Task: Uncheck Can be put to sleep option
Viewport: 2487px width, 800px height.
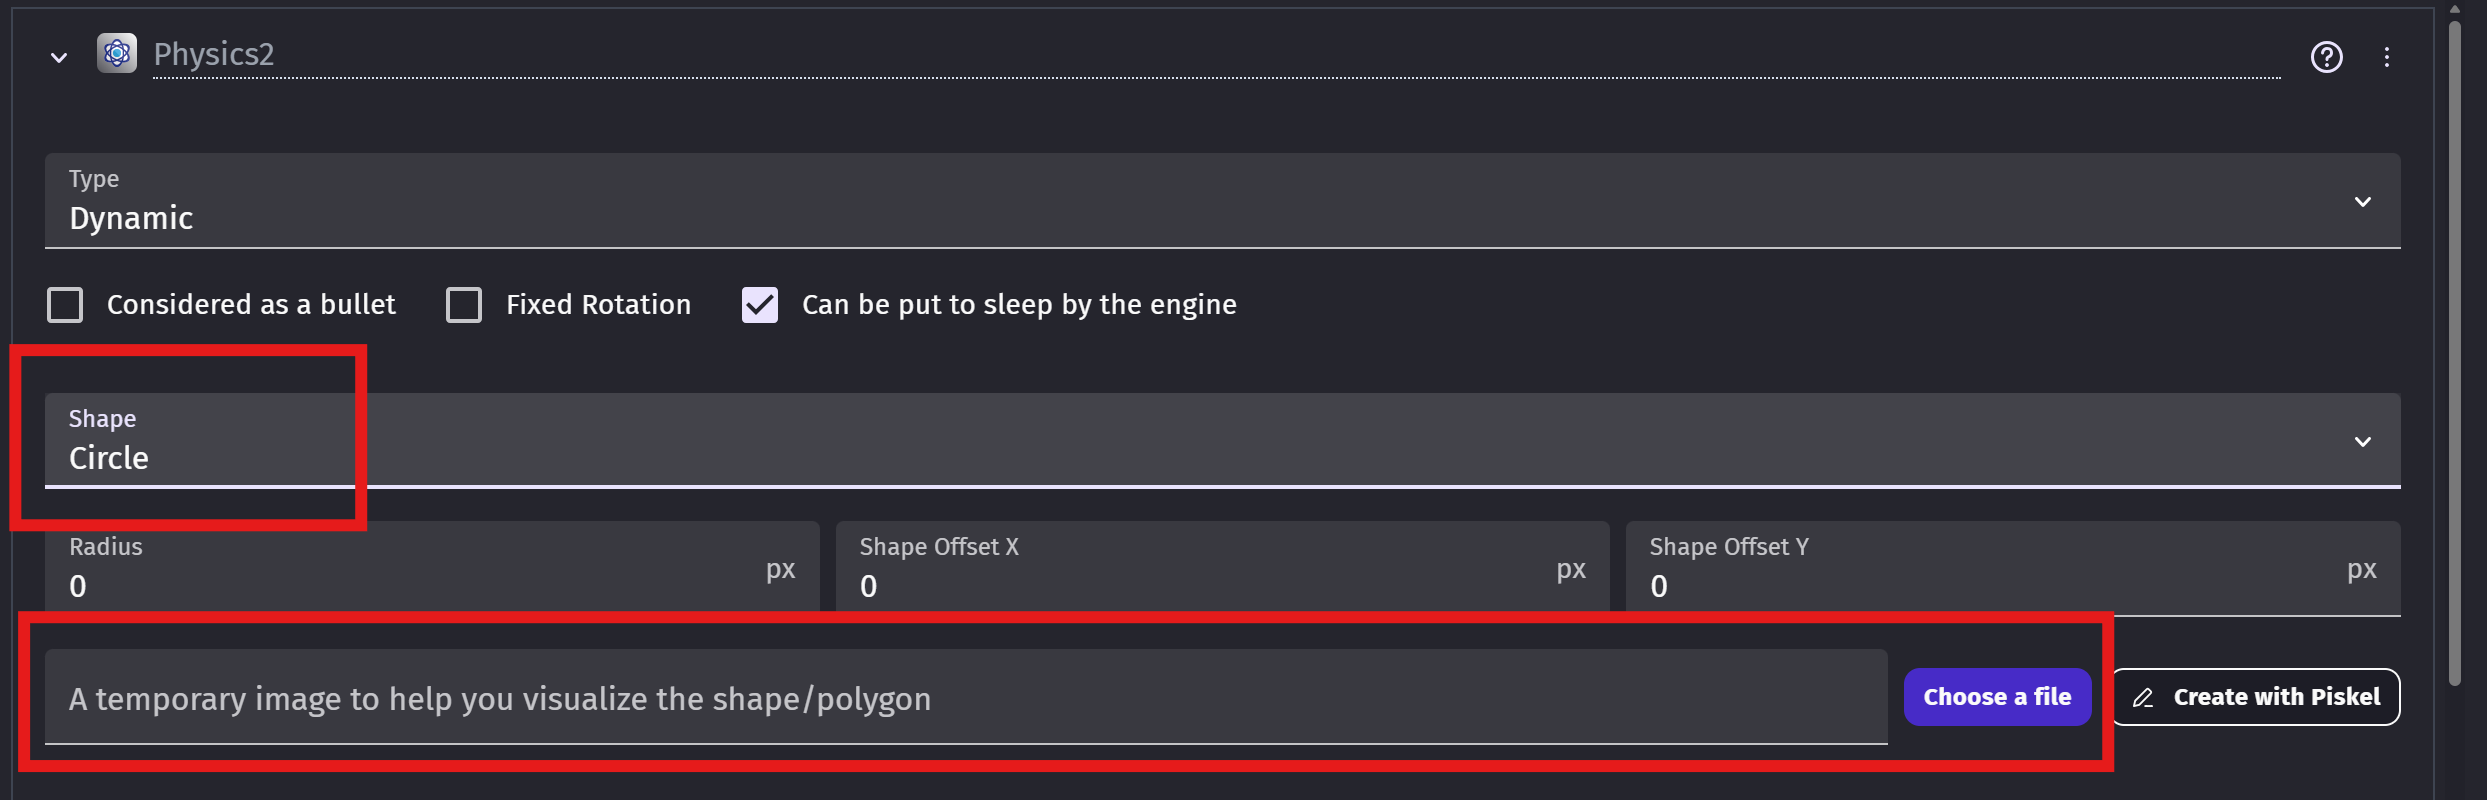Action: [x=760, y=305]
